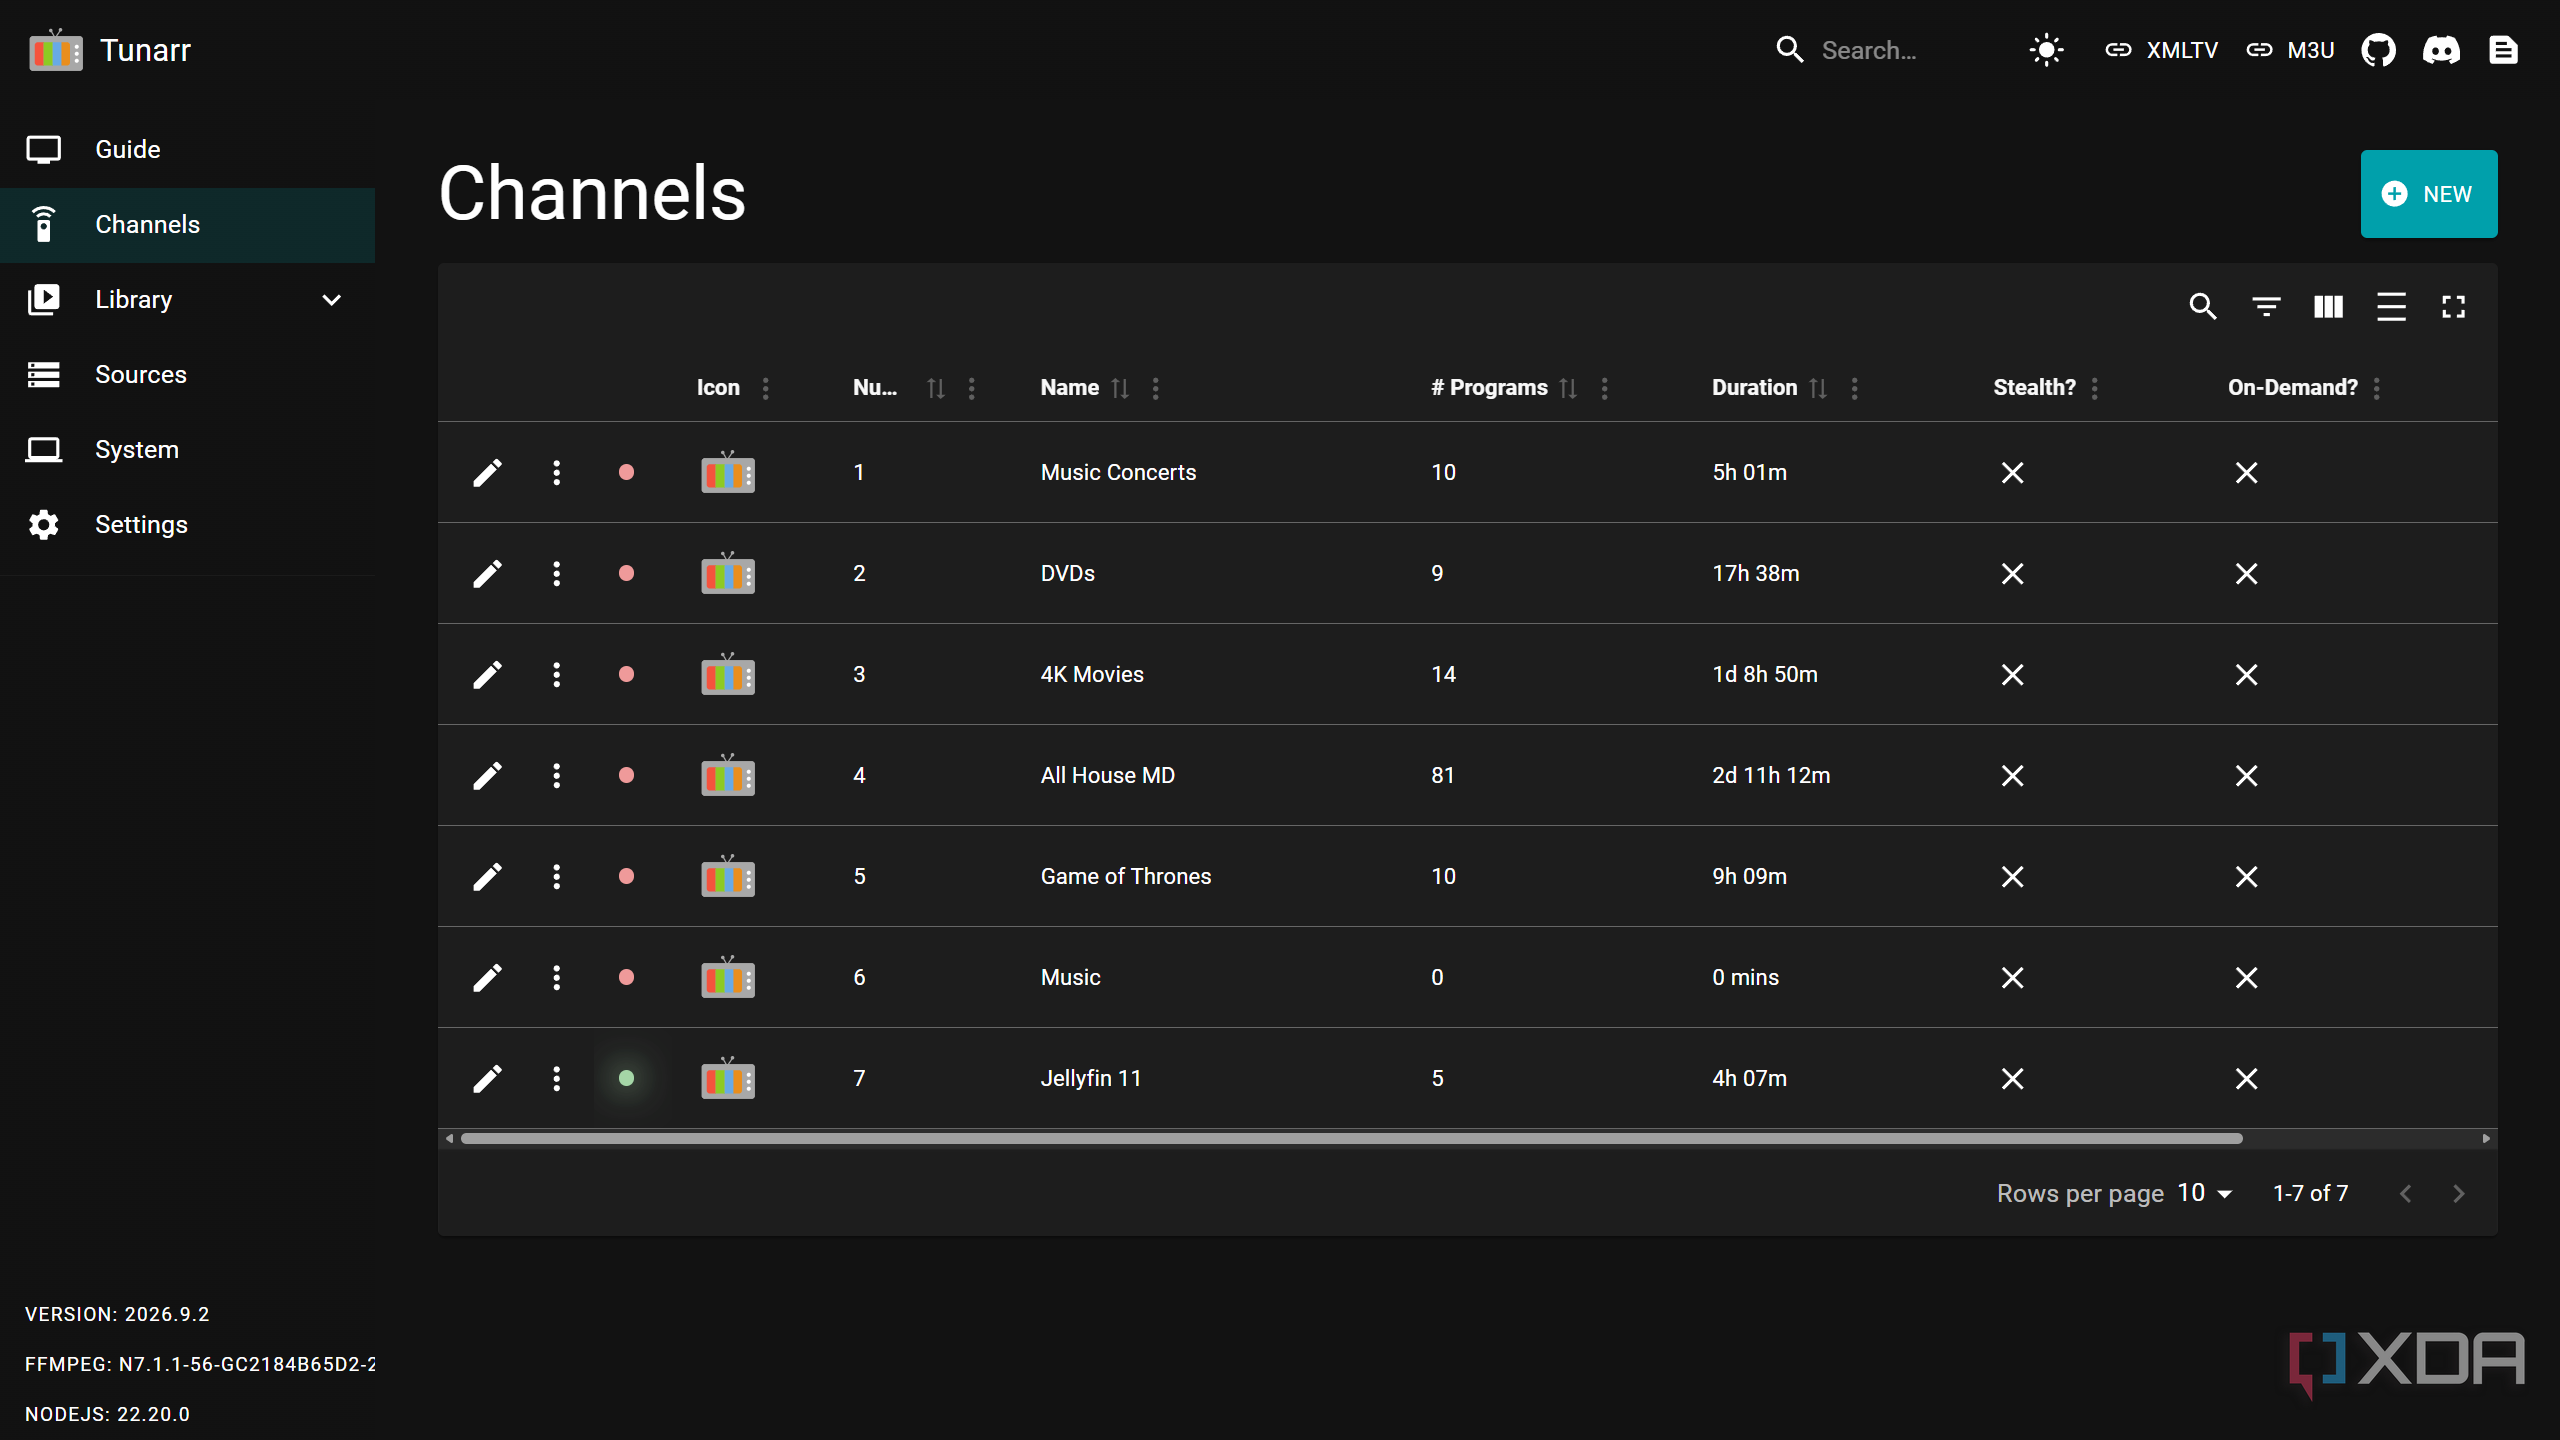The width and height of the screenshot is (2560, 1440).
Task: Copy the M3U link
Action: 2290,50
